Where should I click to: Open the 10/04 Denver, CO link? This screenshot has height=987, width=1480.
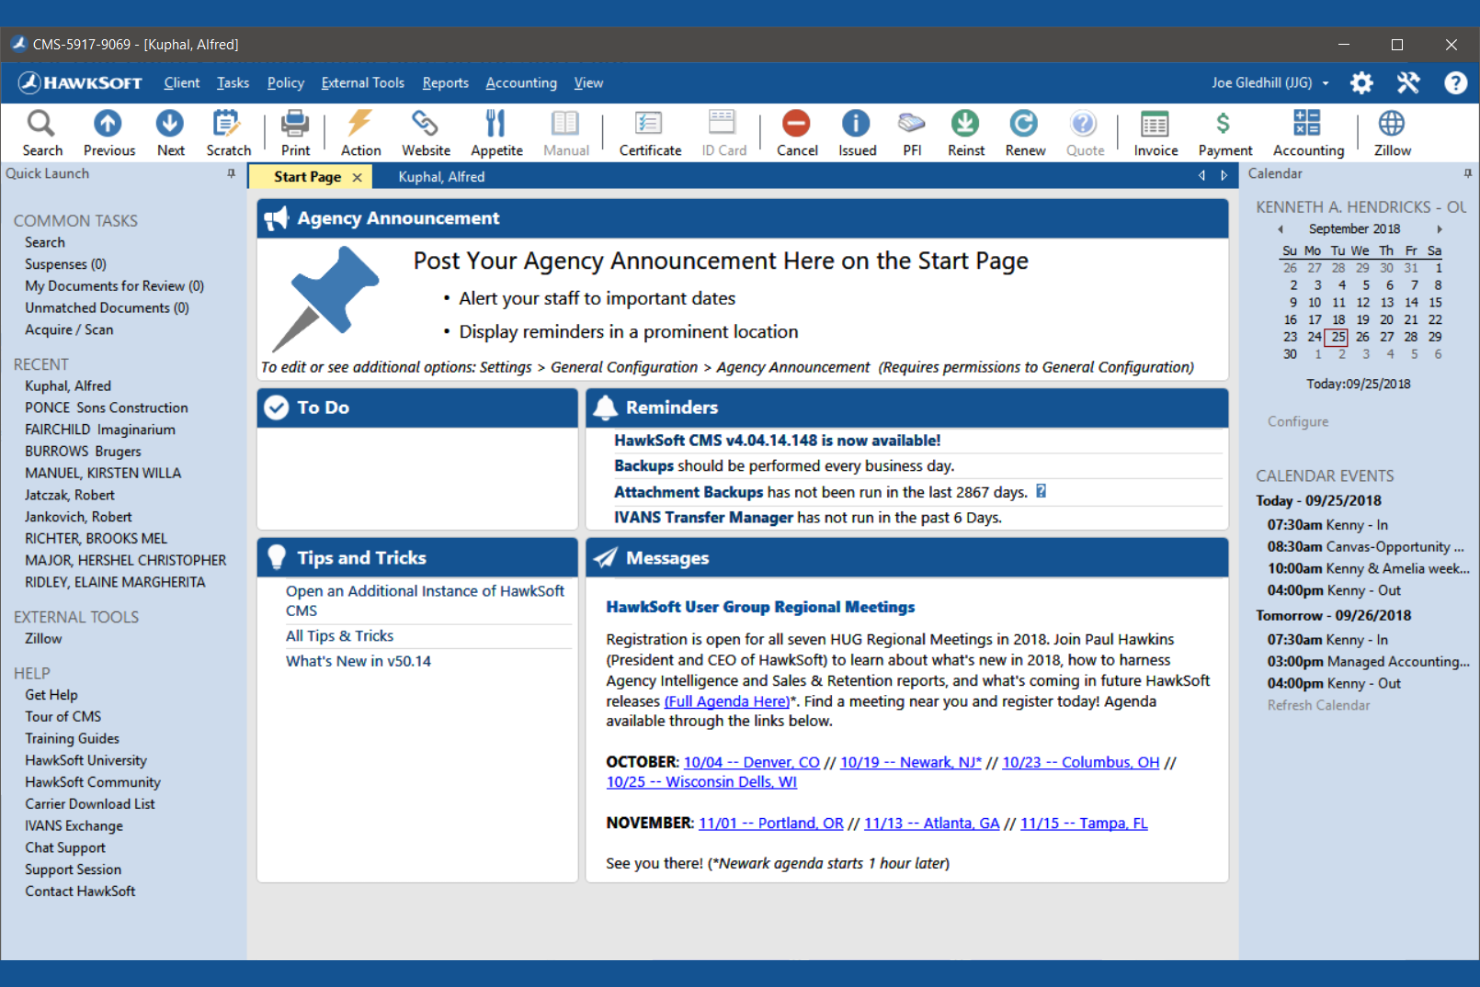tap(751, 762)
